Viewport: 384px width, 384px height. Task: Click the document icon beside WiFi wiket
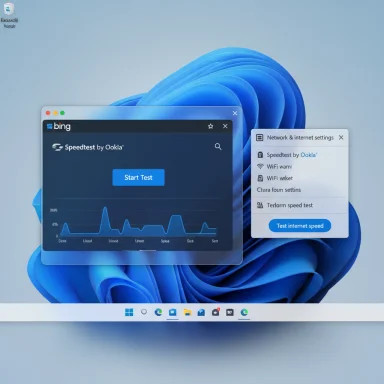pos(260,178)
